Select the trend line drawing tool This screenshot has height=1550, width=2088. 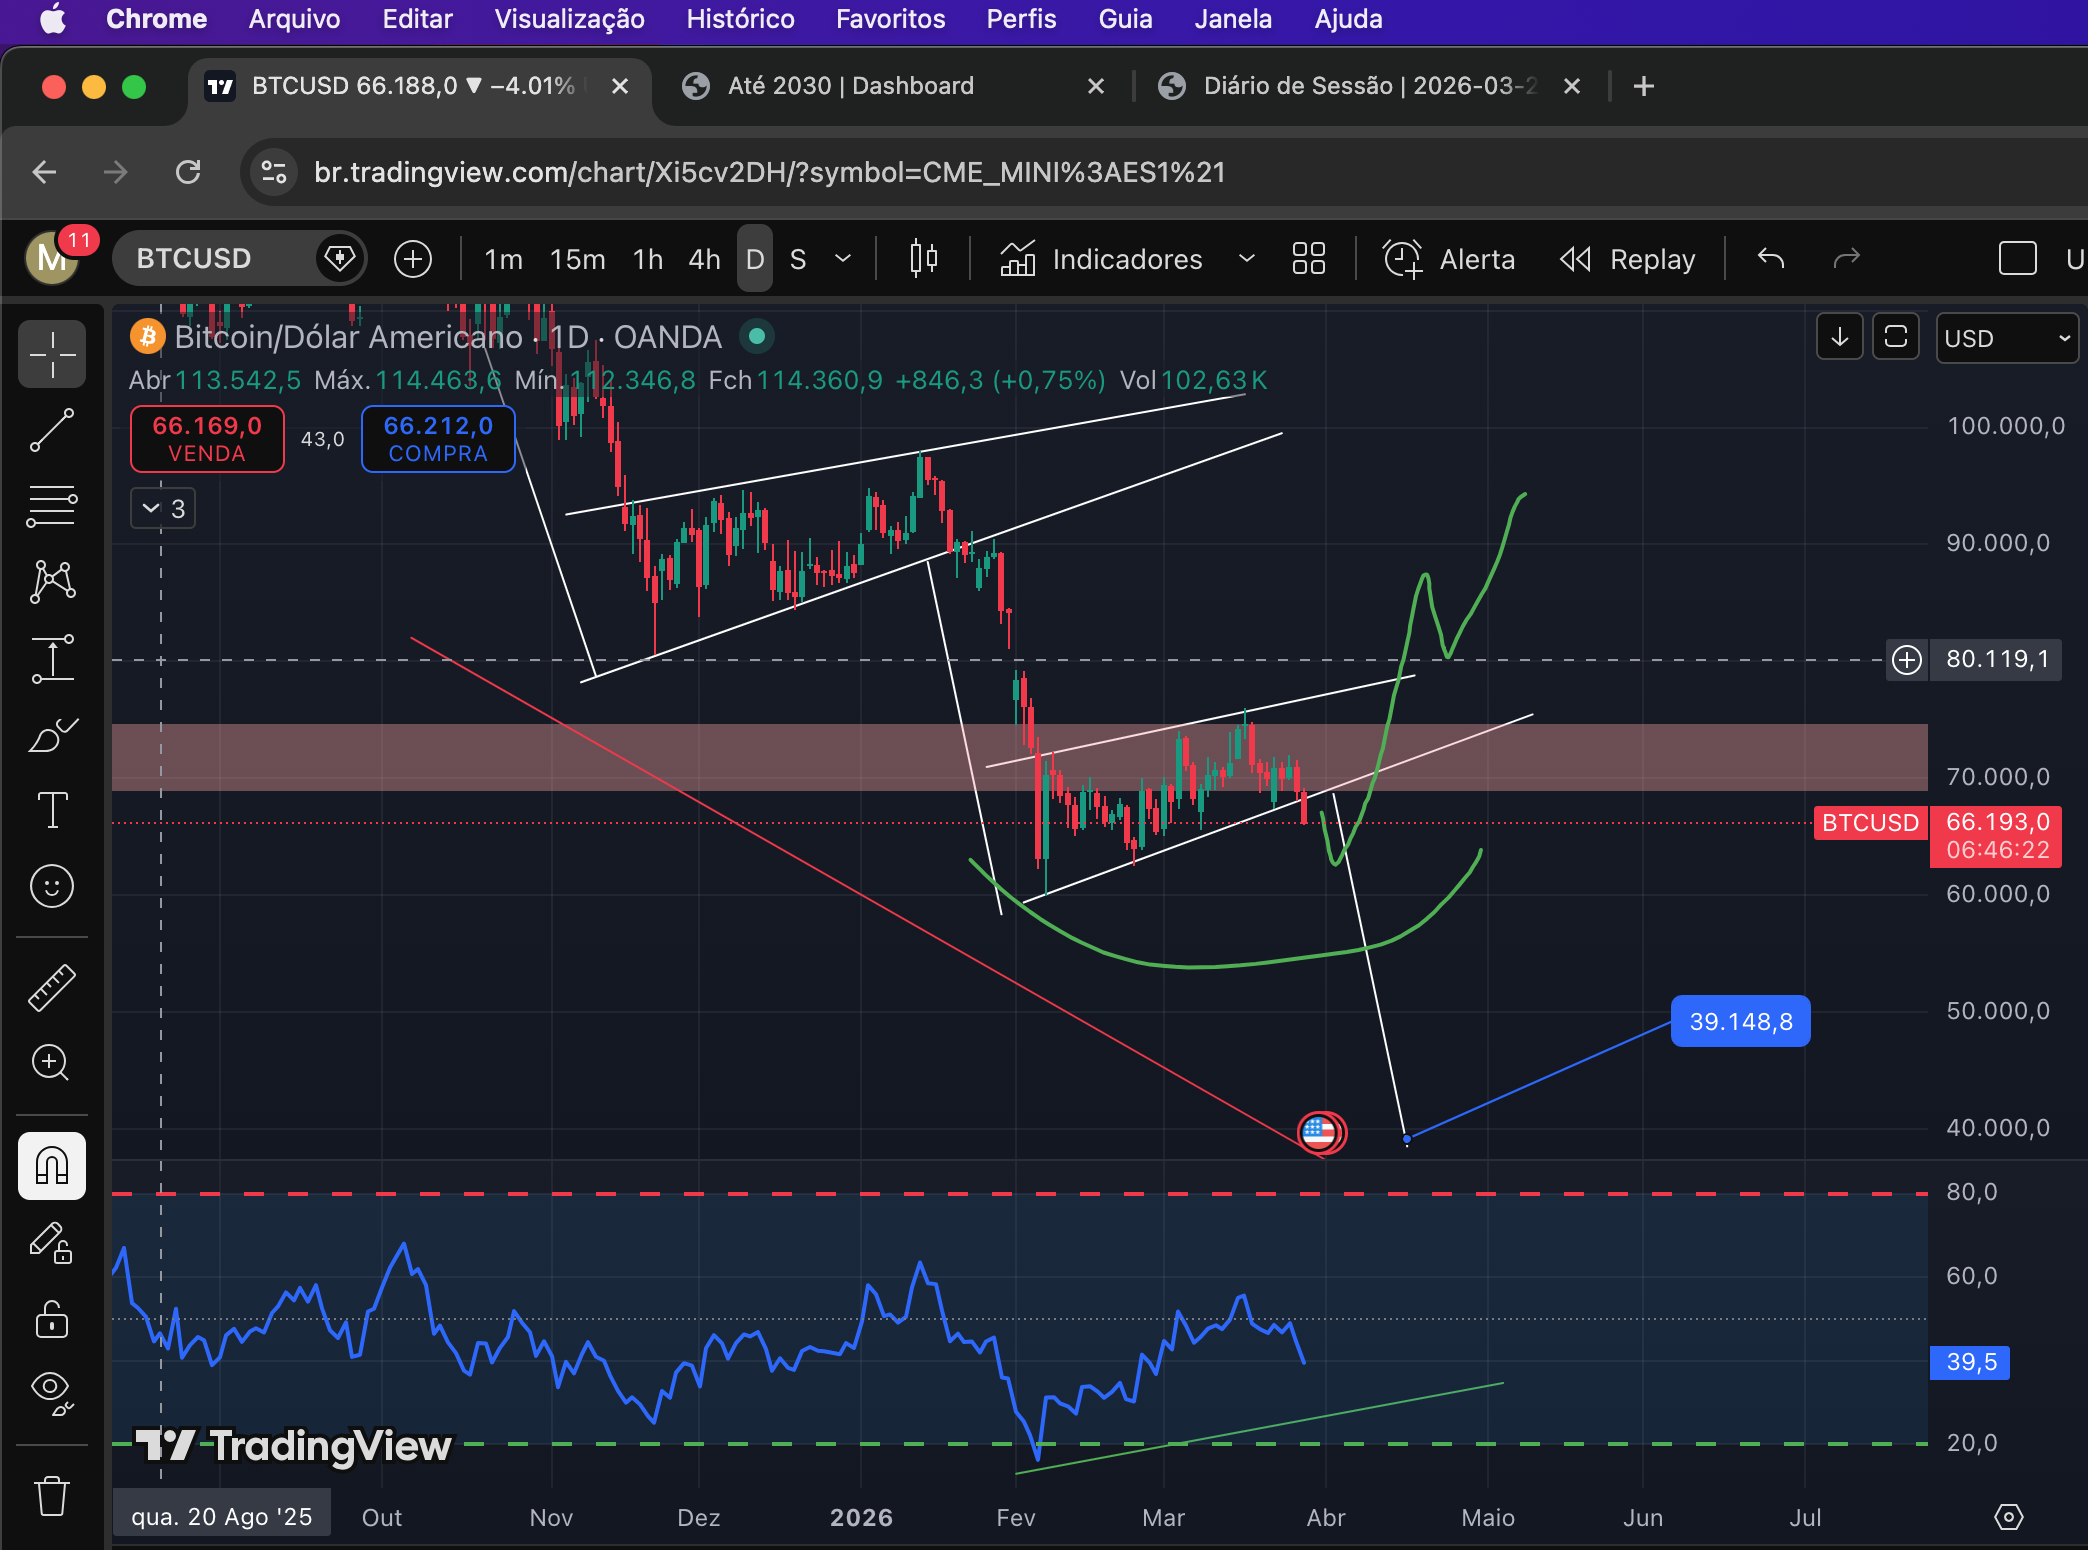point(52,430)
